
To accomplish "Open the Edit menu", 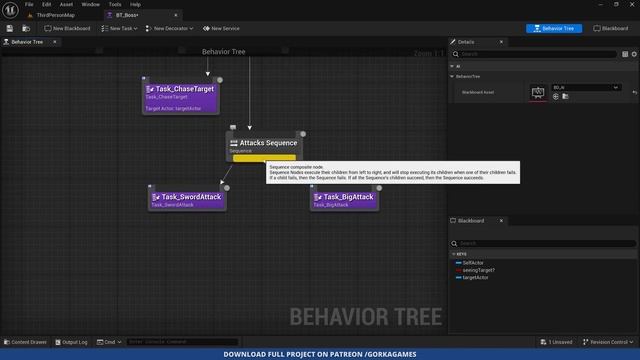I will point(47,4).
